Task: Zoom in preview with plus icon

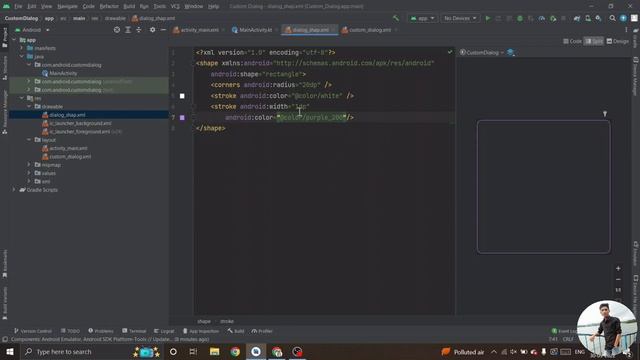Action: (x=618, y=269)
